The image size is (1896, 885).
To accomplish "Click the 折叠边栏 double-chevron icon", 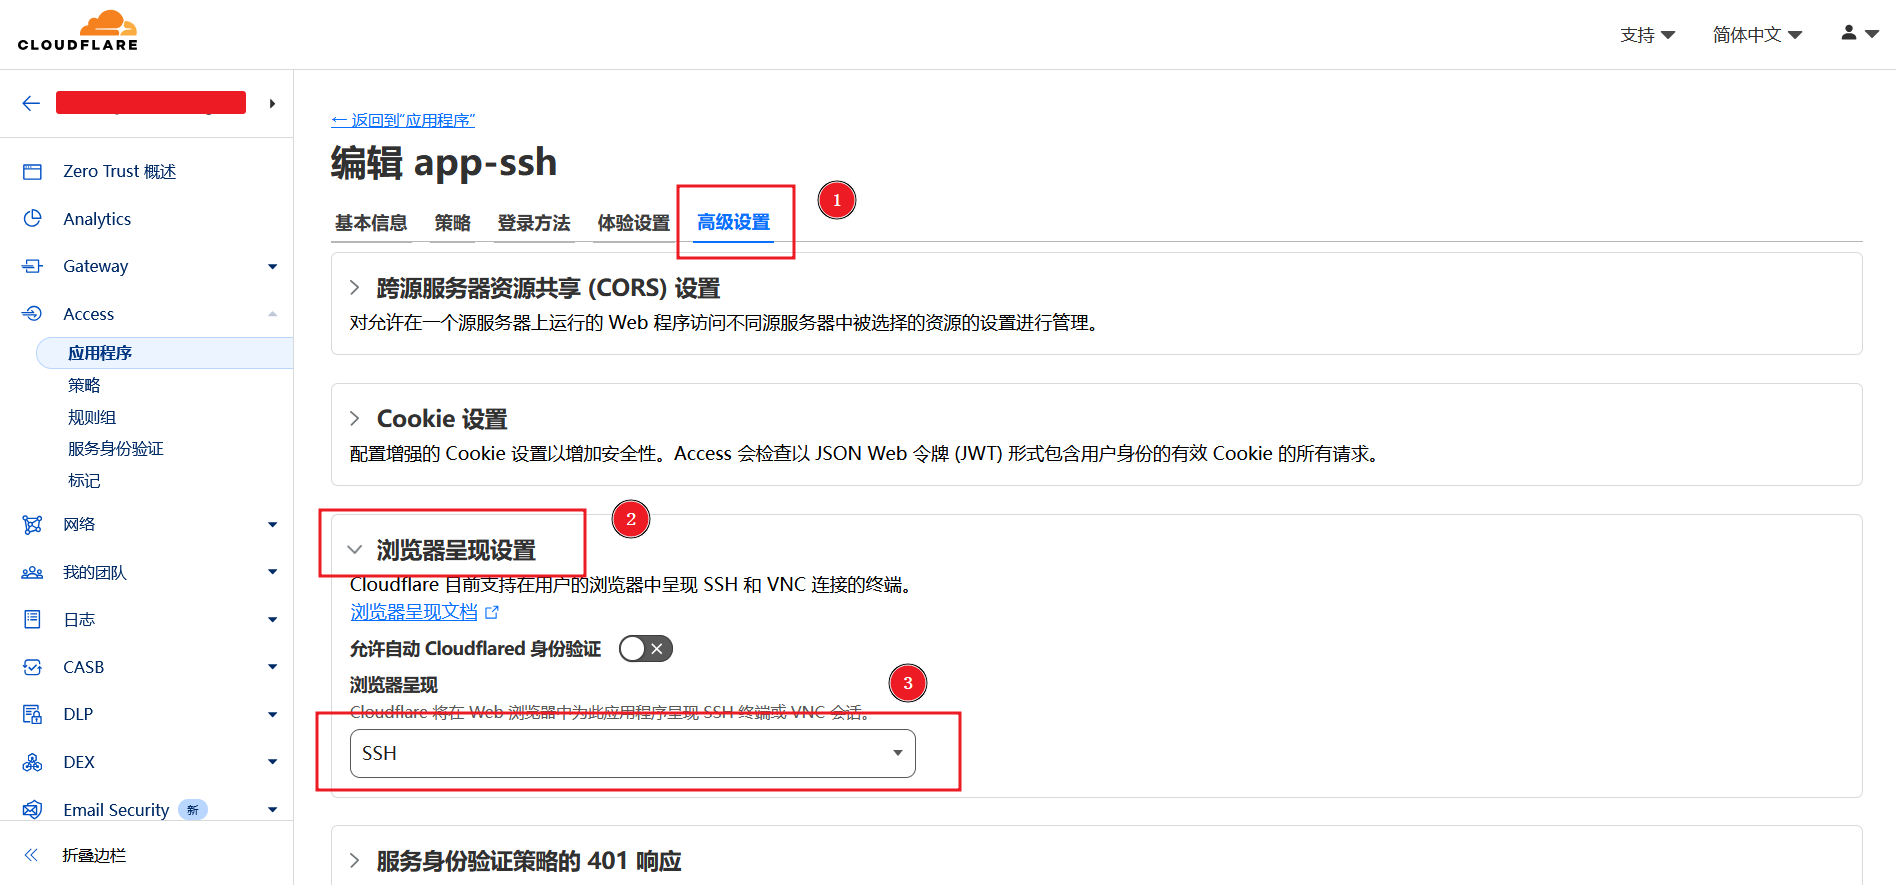I will click(31, 855).
